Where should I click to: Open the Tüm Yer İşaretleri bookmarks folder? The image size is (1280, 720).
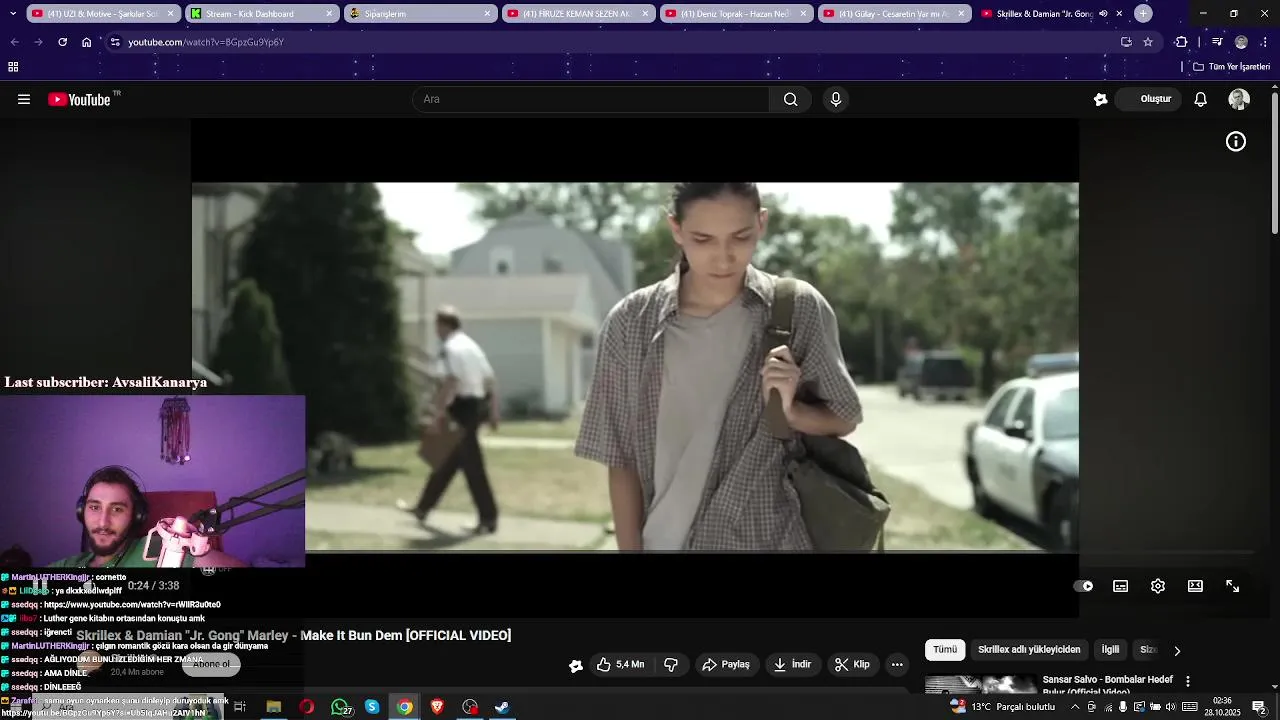[x=1232, y=67]
